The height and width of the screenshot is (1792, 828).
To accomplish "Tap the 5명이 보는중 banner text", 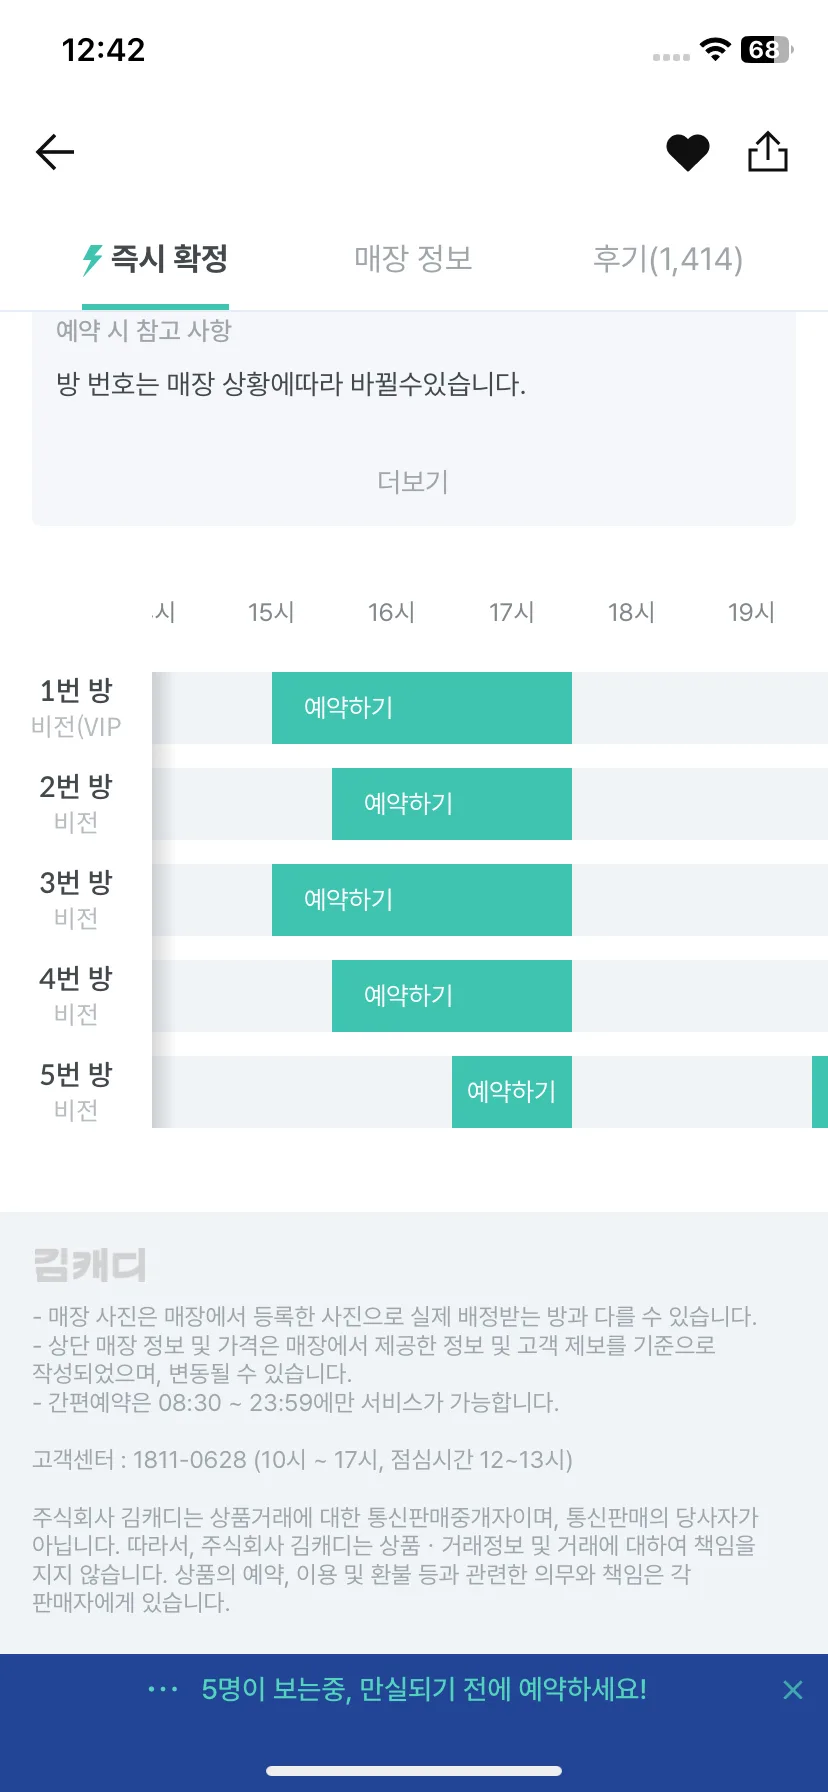I will pos(424,1690).
